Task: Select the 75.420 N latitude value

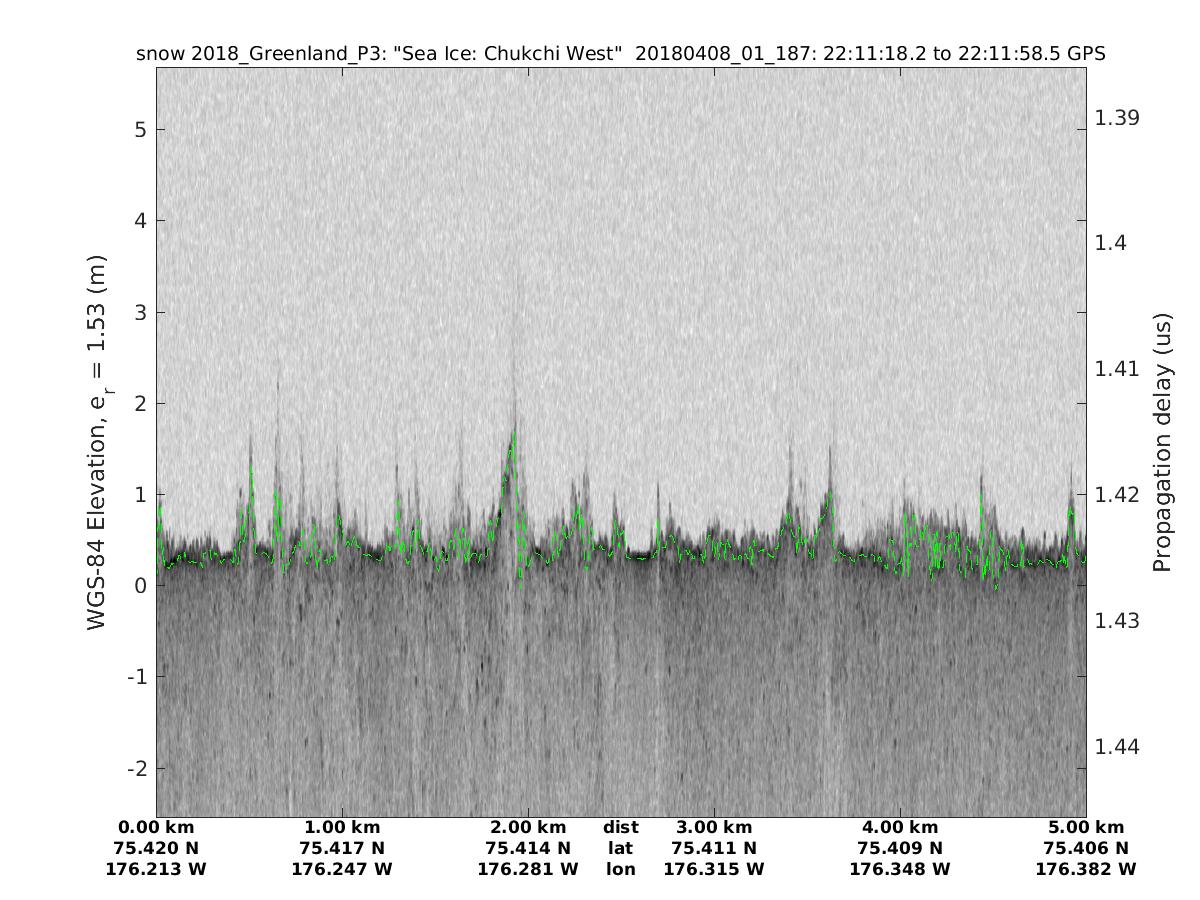Action: (156, 848)
